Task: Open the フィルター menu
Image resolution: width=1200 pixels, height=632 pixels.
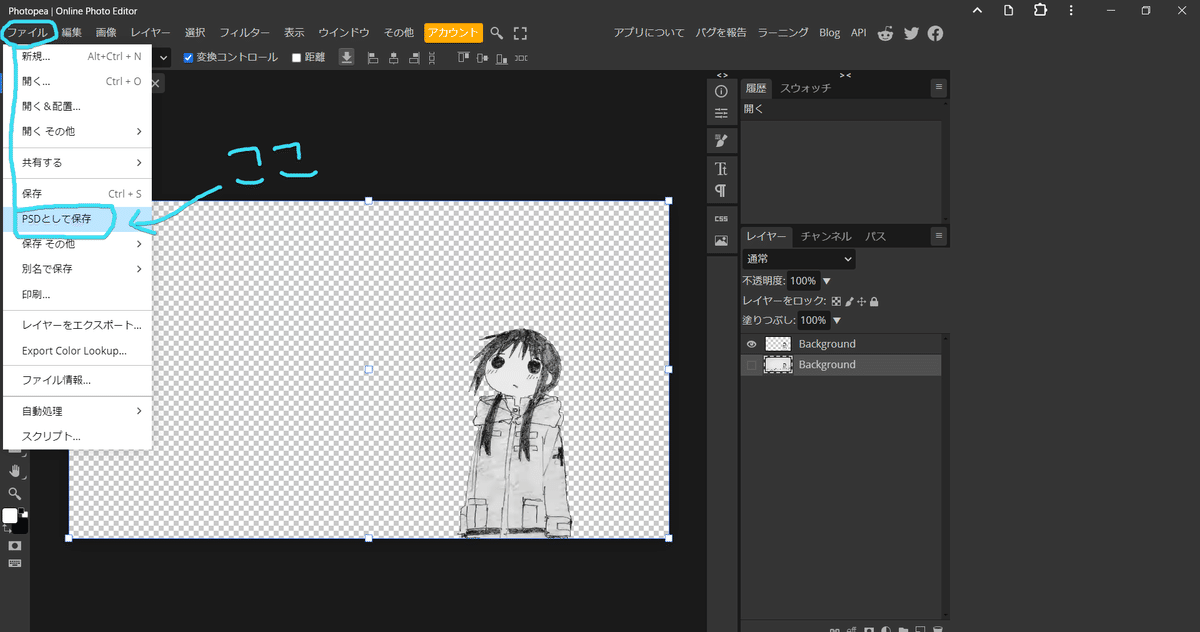Action: click(x=244, y=33)
